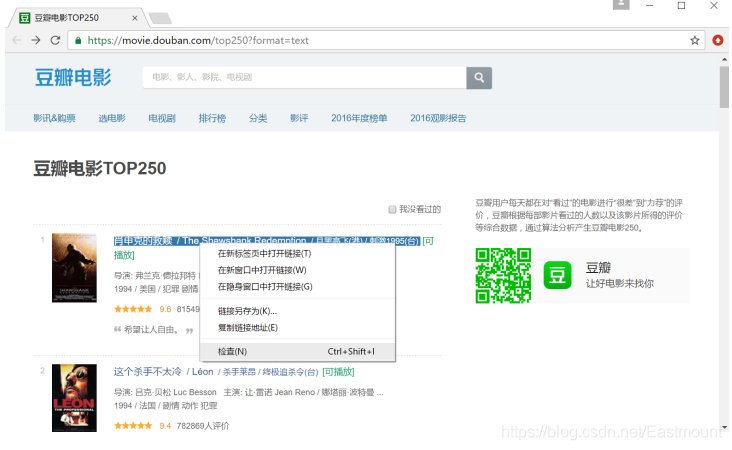Open the 分类 navigation link
Image resolution: width=732 pixels, height=450 pixels.
(x=258, y=118)
